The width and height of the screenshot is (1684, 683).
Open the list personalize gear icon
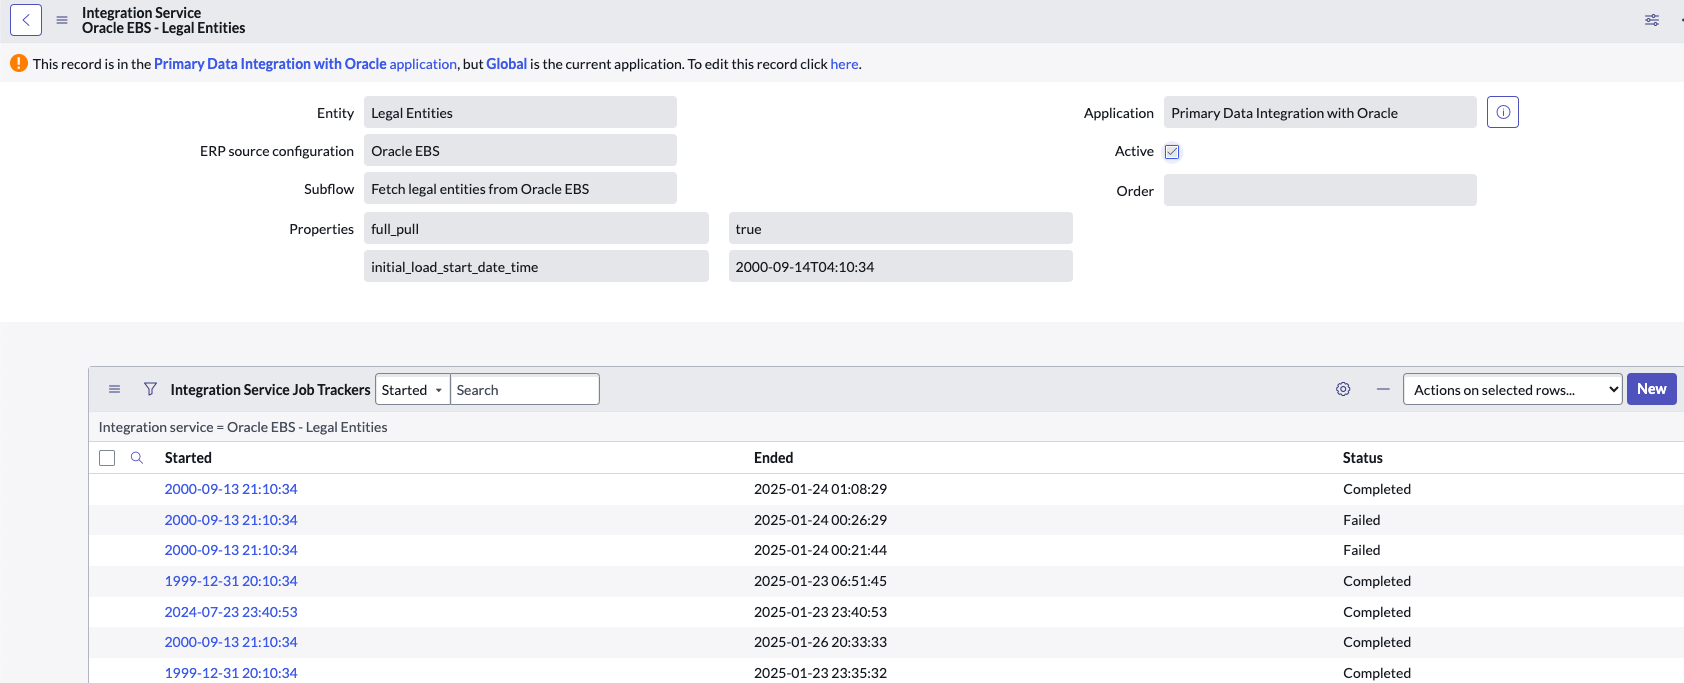click(x=1343, y=389)
